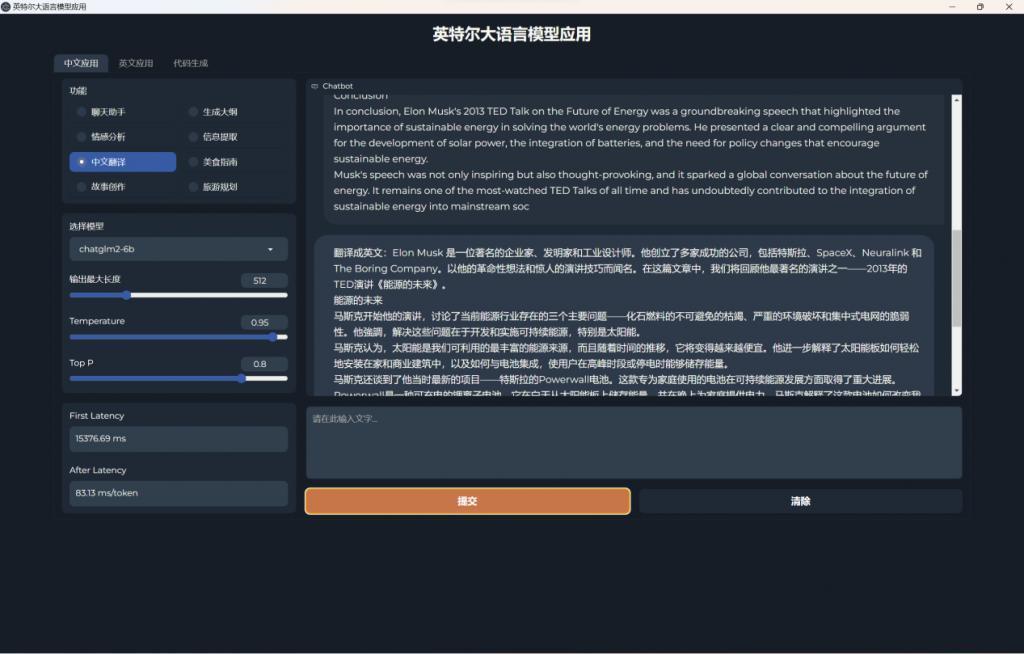Switch to 故事创作 story creation mode
This screenshot has width=1024, height=654.
tap(110, 187)
